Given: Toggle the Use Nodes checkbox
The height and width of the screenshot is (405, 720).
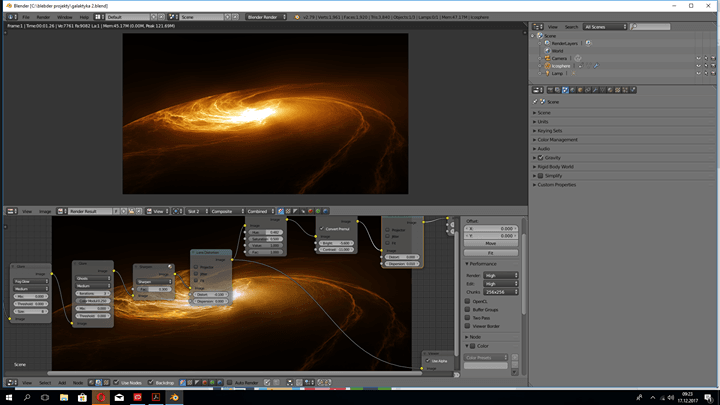Looking at the screenshot, I should [x=116, y=382].
